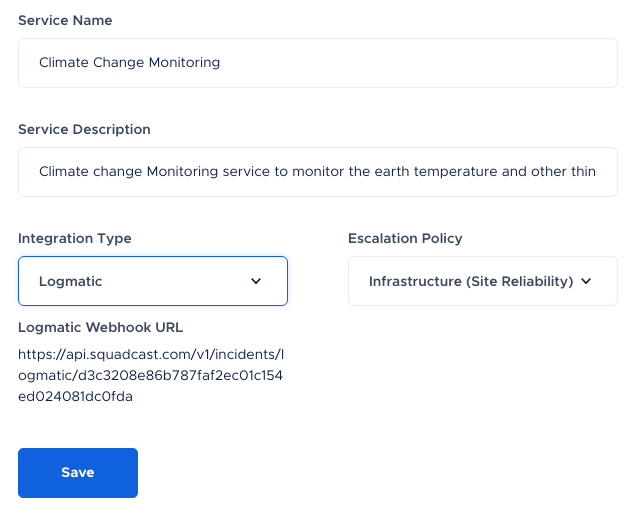Click the description text about earth temperature
Viewport: 626px width, 513px height.
point(317,171)
